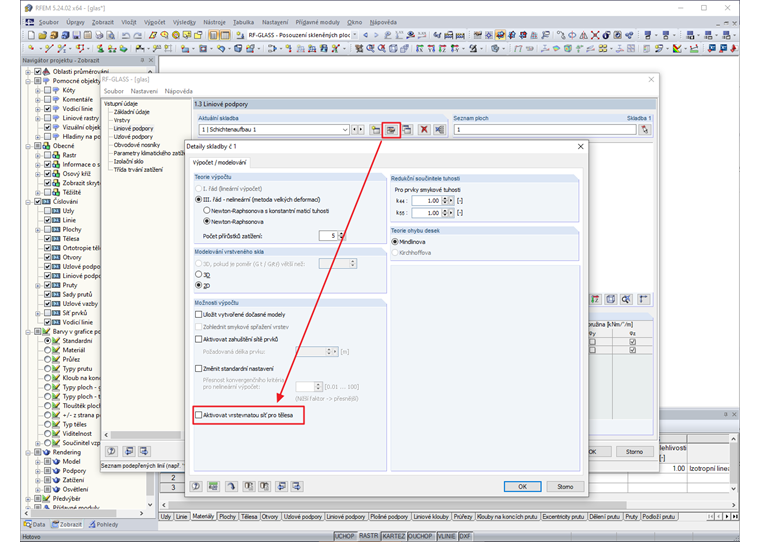The height and width of the screenshot is (542, 760).
Task: Select the Výpočet / modelování tab
Action: (x=219, y=162)
